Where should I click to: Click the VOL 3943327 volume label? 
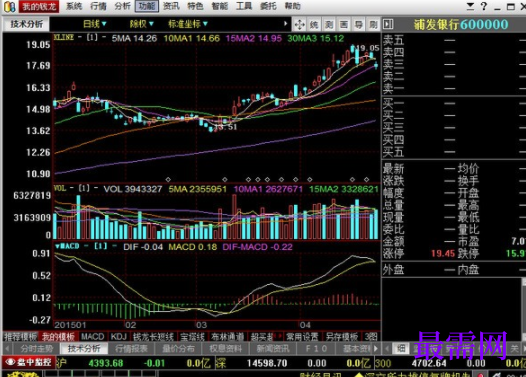click(x=133, y=189)
